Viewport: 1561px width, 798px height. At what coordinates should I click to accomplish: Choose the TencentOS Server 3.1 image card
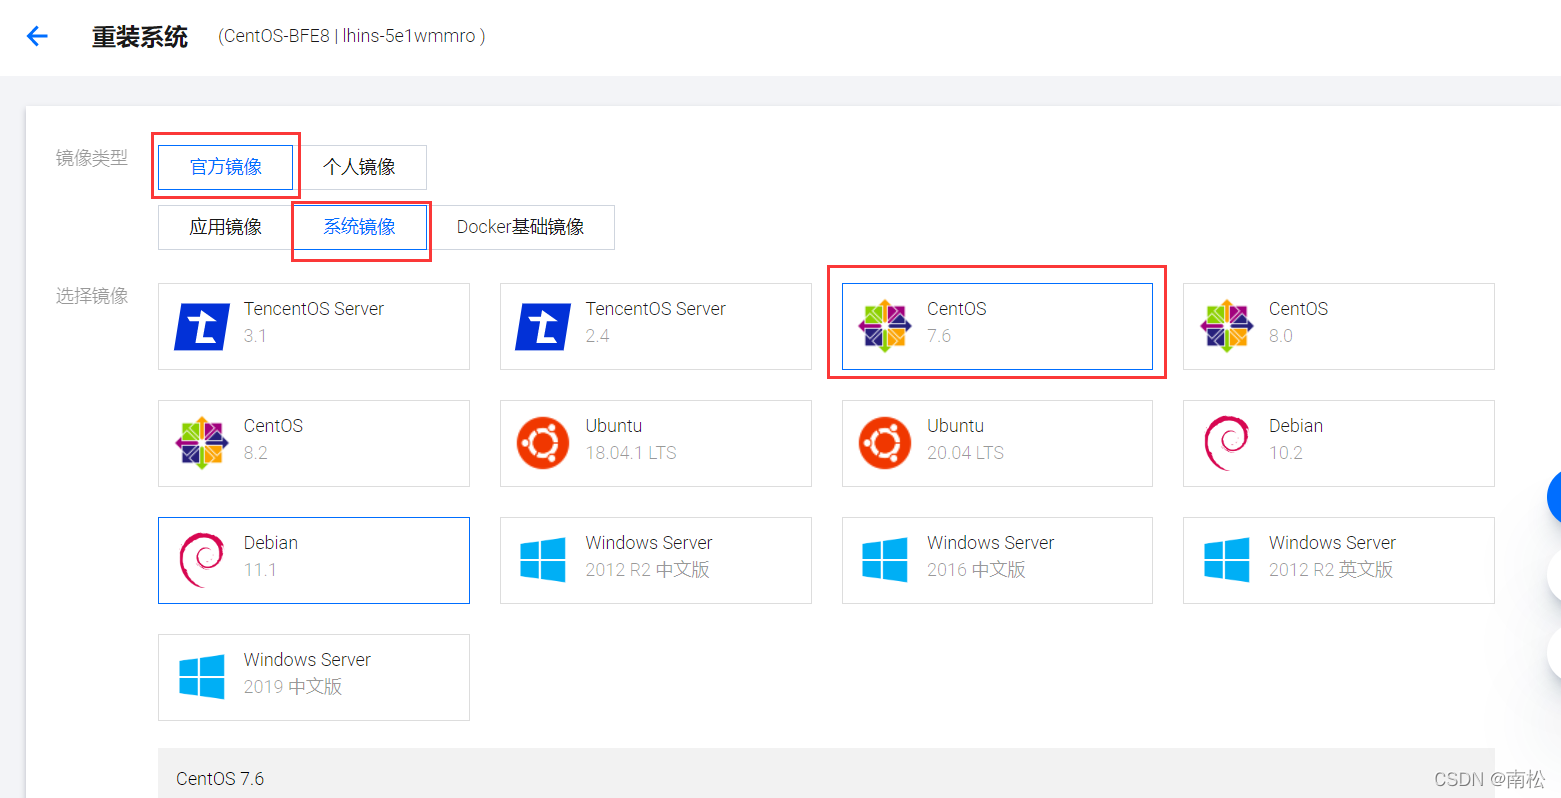tap(314, 326)
